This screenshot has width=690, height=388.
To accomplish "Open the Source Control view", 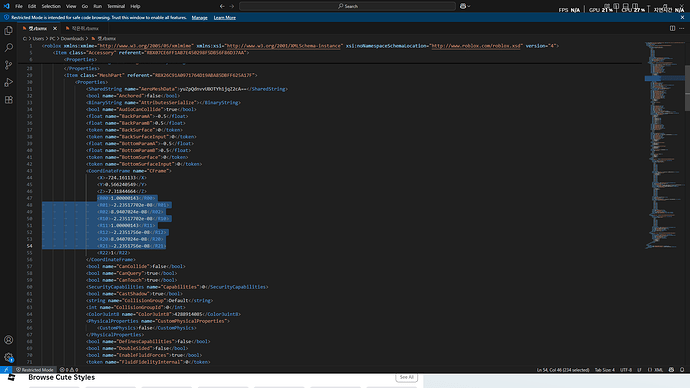I will tap(8, 65).
